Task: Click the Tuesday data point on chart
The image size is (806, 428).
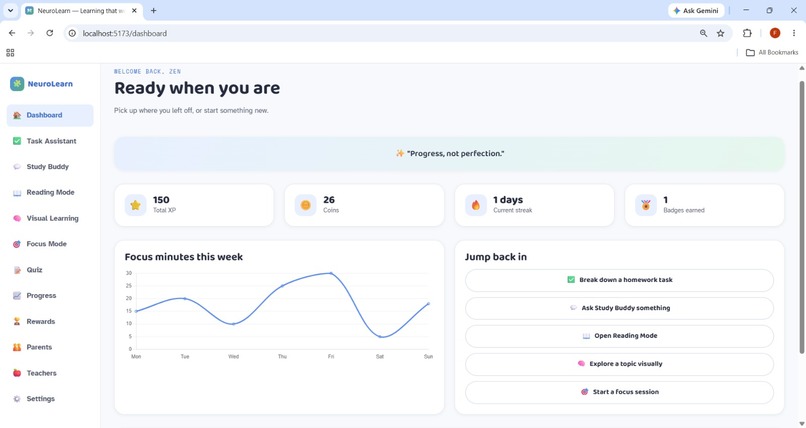Action: tap(185, 299)
